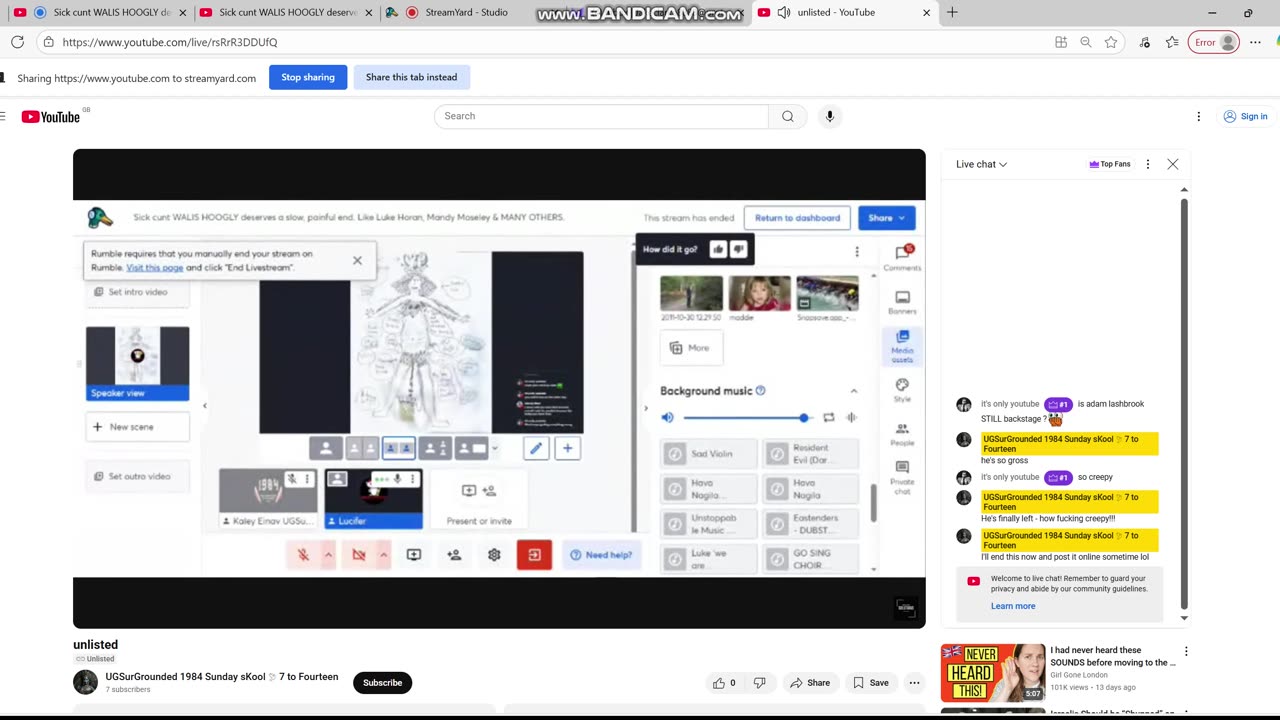Click the video player area
This screenshot has height=720, width=1280.
coord(499,388)
